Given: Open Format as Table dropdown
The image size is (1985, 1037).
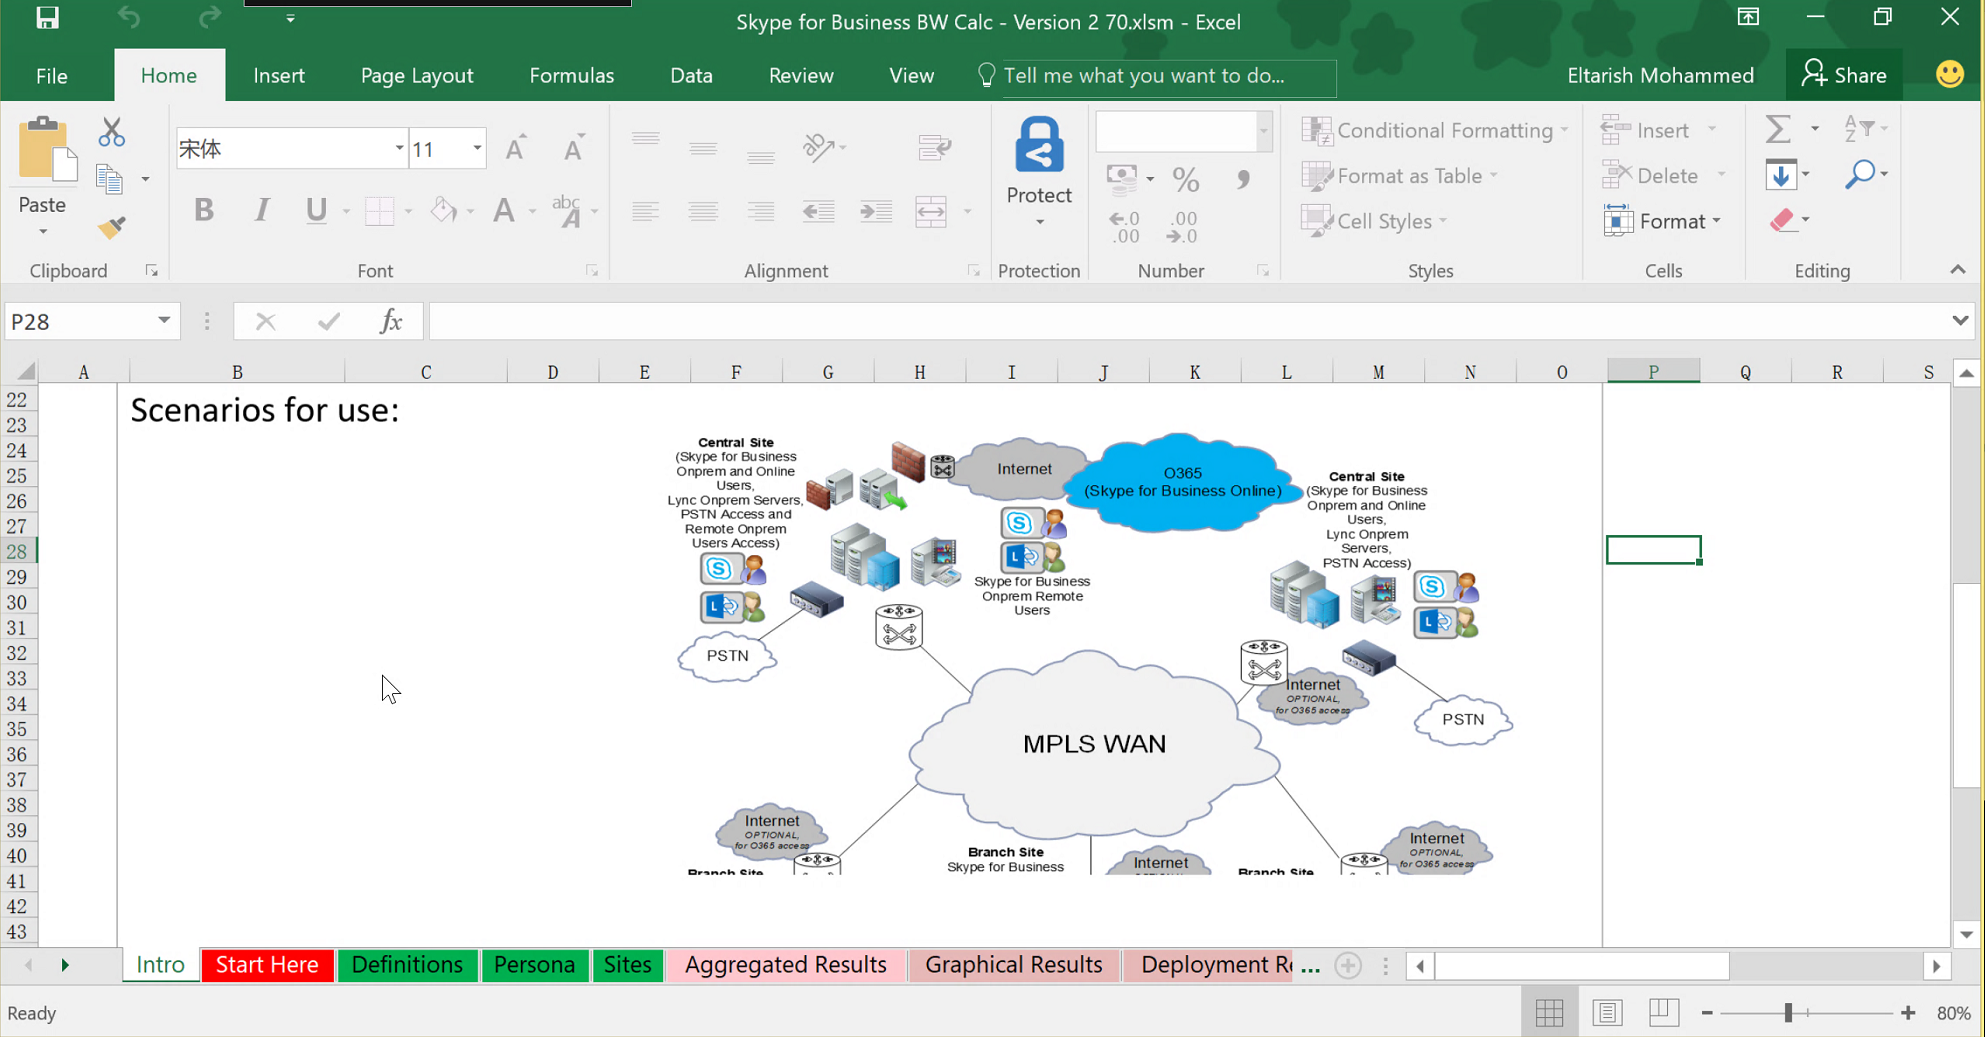Looking at the screenshot, I should pos(1400,176).
